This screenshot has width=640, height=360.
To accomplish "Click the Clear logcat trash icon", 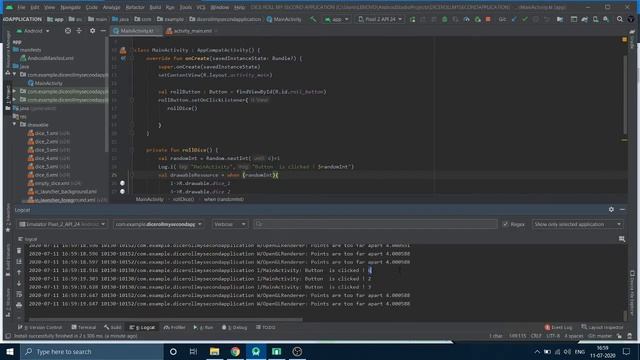I will (19, 251).
